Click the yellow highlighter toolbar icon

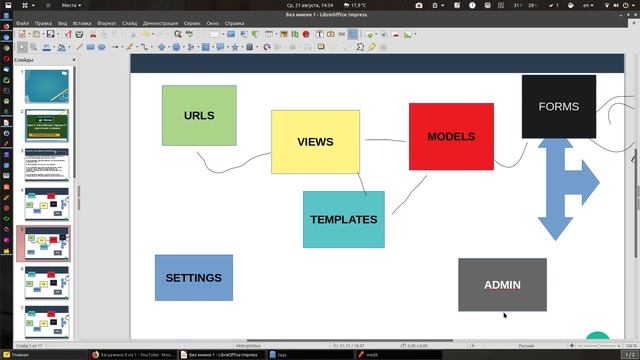pos(372,47)
